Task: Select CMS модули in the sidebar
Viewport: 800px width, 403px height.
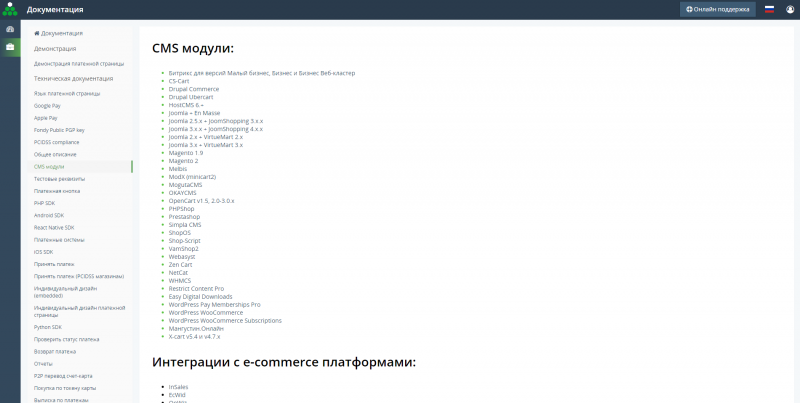Action: (x=49, y=167)
